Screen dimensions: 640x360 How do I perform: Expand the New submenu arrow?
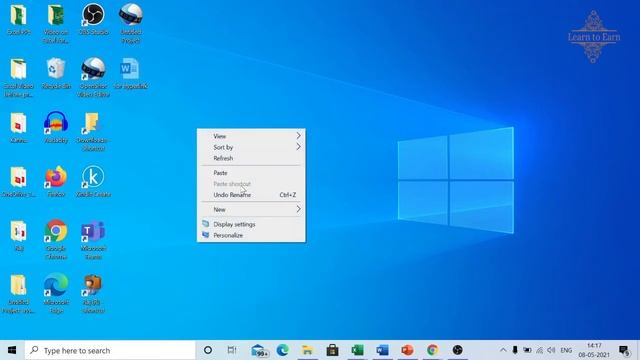pyautogui.click(x=298, y=209)
